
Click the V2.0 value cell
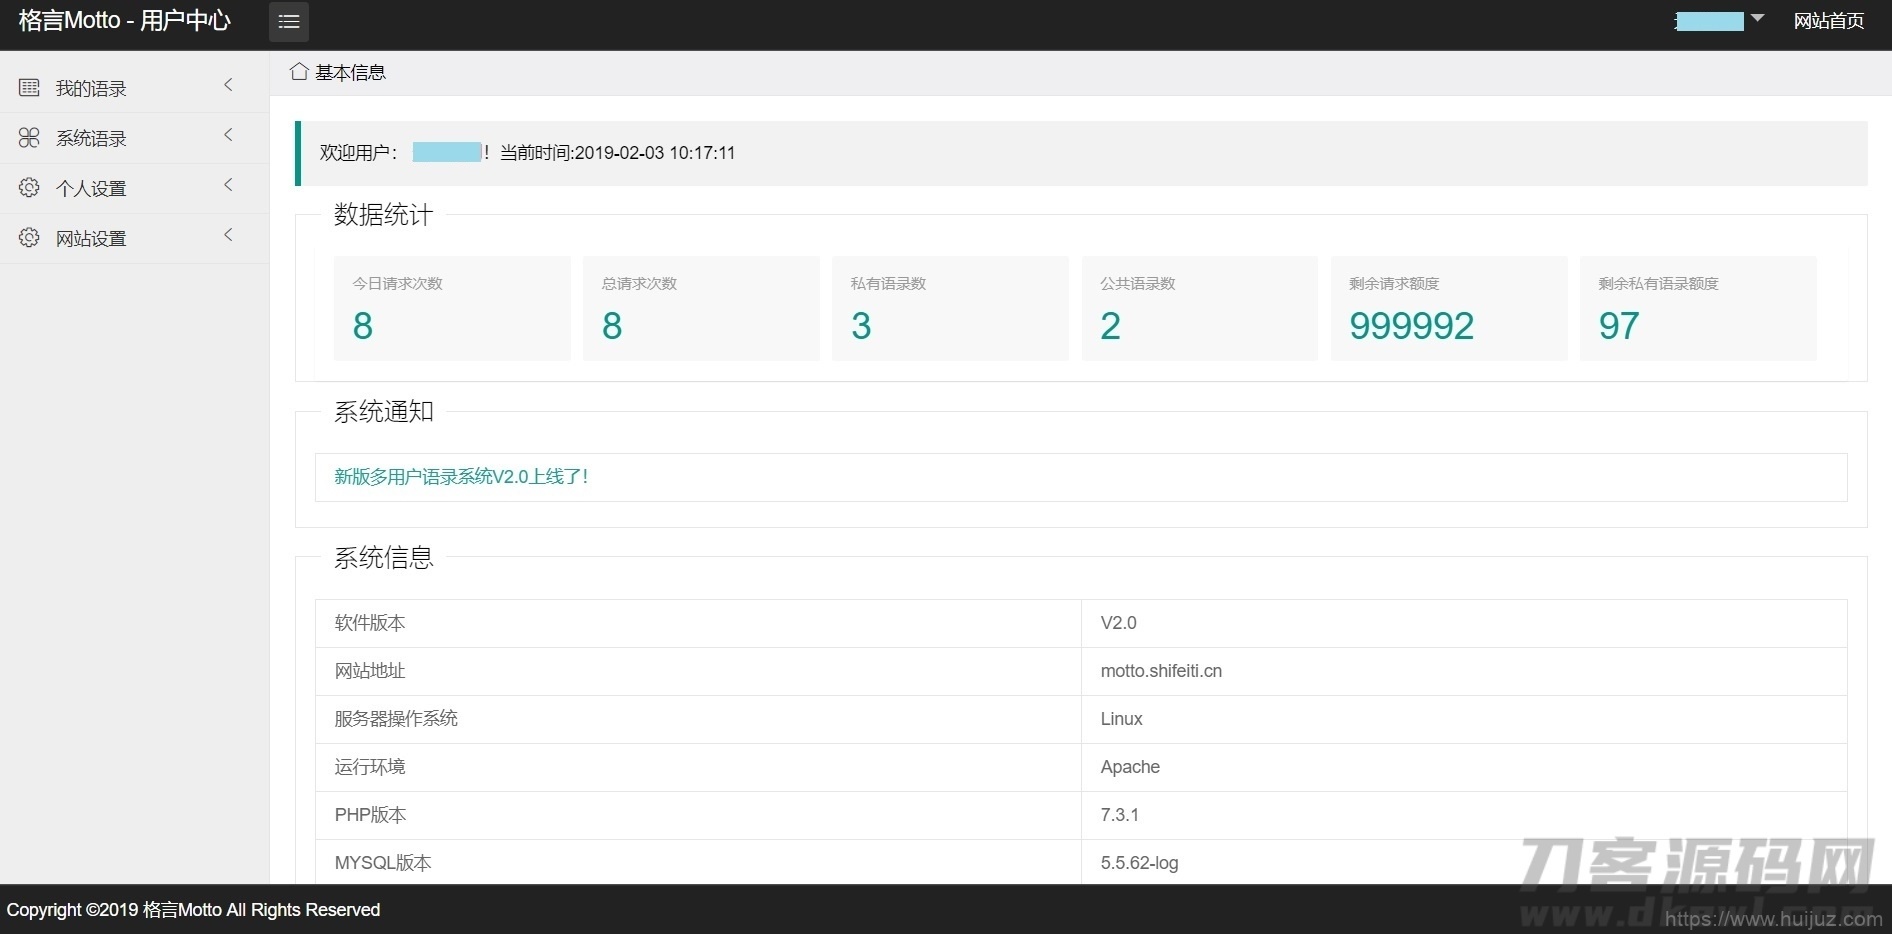point(1464,623)
